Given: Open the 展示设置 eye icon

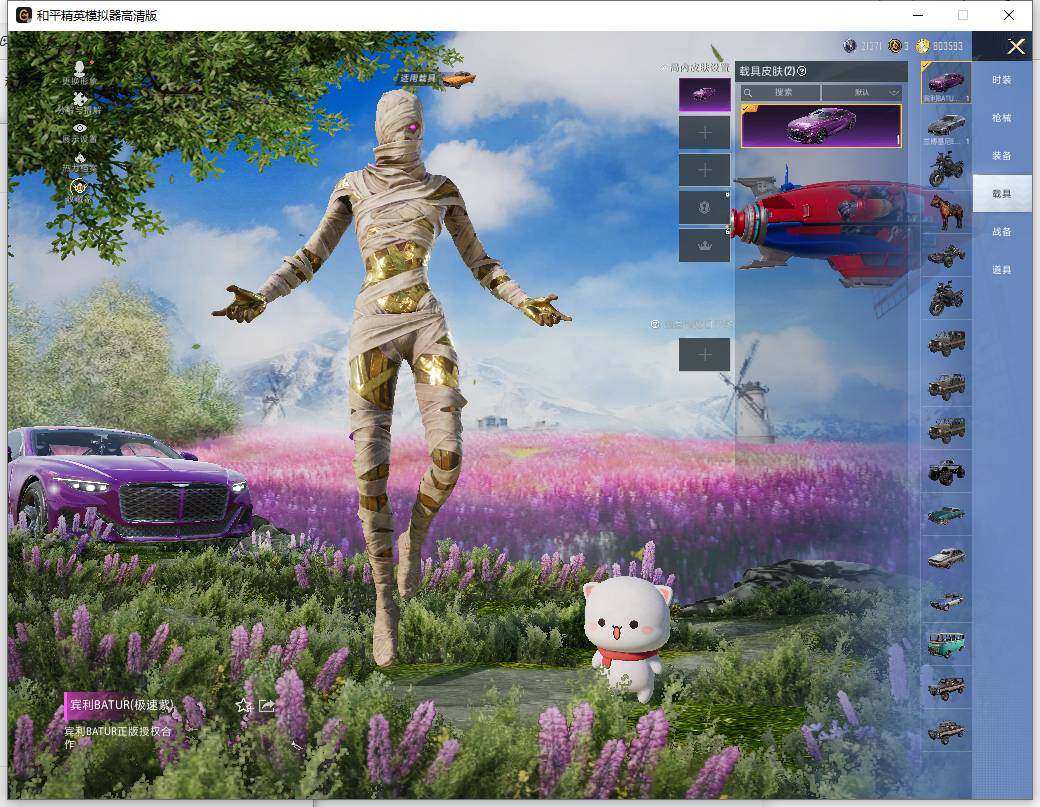Looking at the screenshot, I should tap(80, 129).
